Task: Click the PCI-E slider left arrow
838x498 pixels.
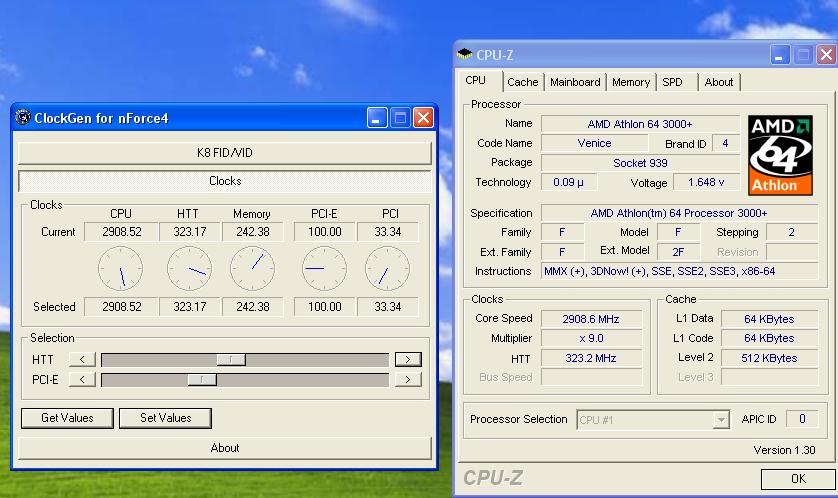Action: (x=82, y=379)
